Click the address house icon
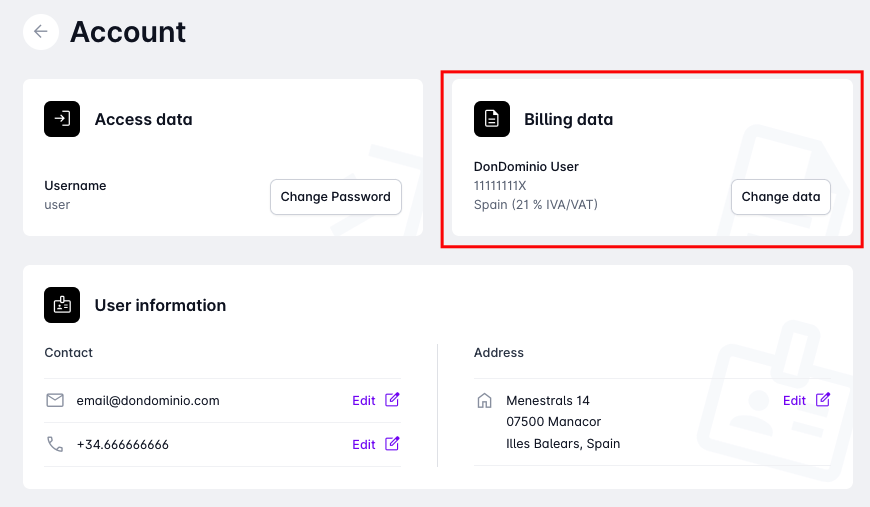 pos(485,401)
